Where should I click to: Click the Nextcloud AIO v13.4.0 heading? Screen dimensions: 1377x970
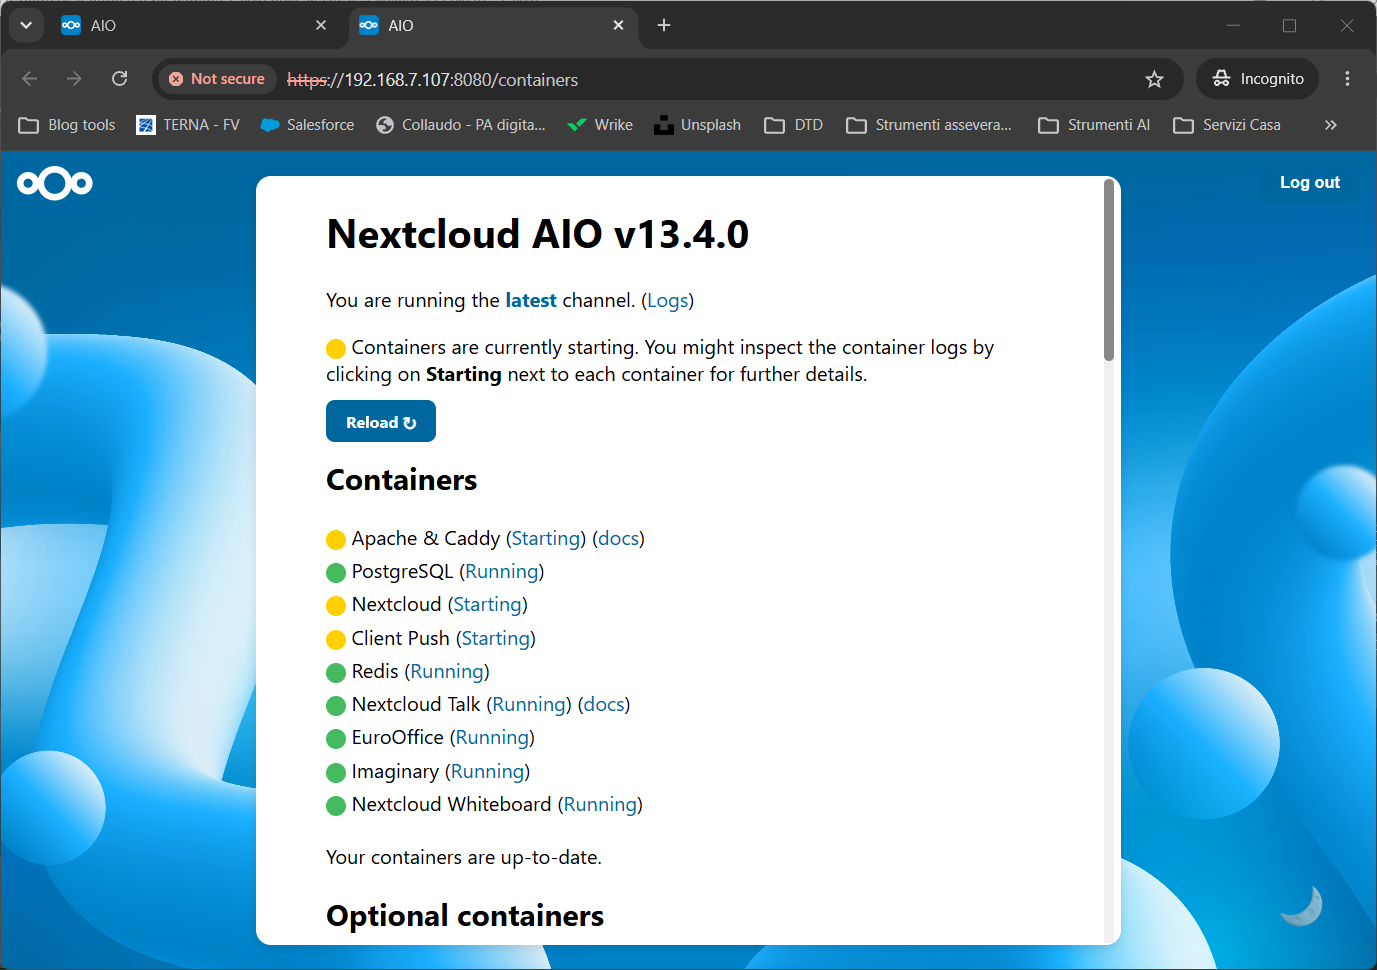pyautogui.click(x=537, y=234)
